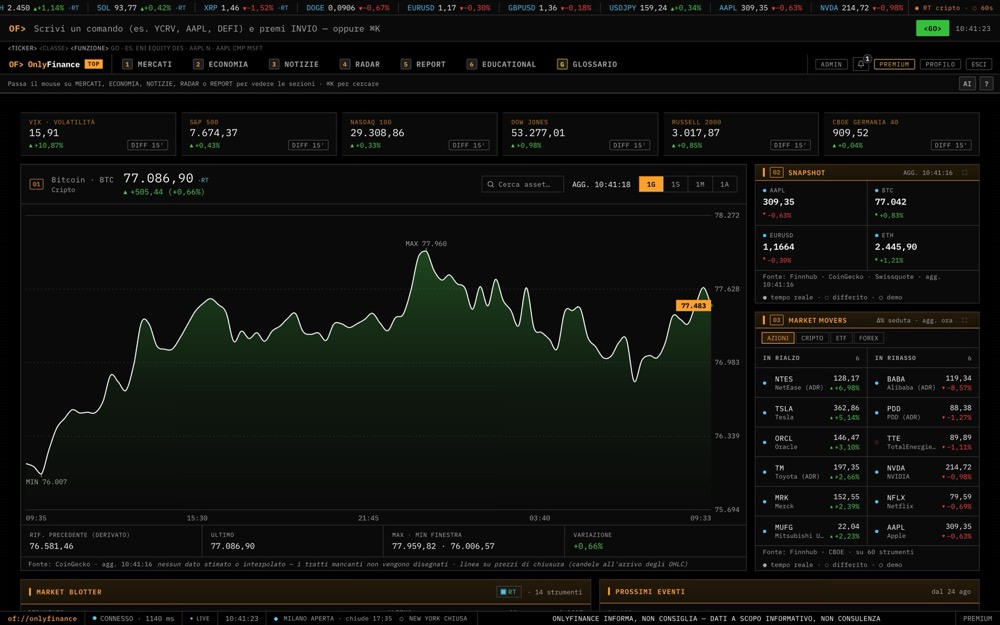1000x625 pixels.
Task: Click the NFLX Netflix row in losers
Action: (x=923, y=501)
